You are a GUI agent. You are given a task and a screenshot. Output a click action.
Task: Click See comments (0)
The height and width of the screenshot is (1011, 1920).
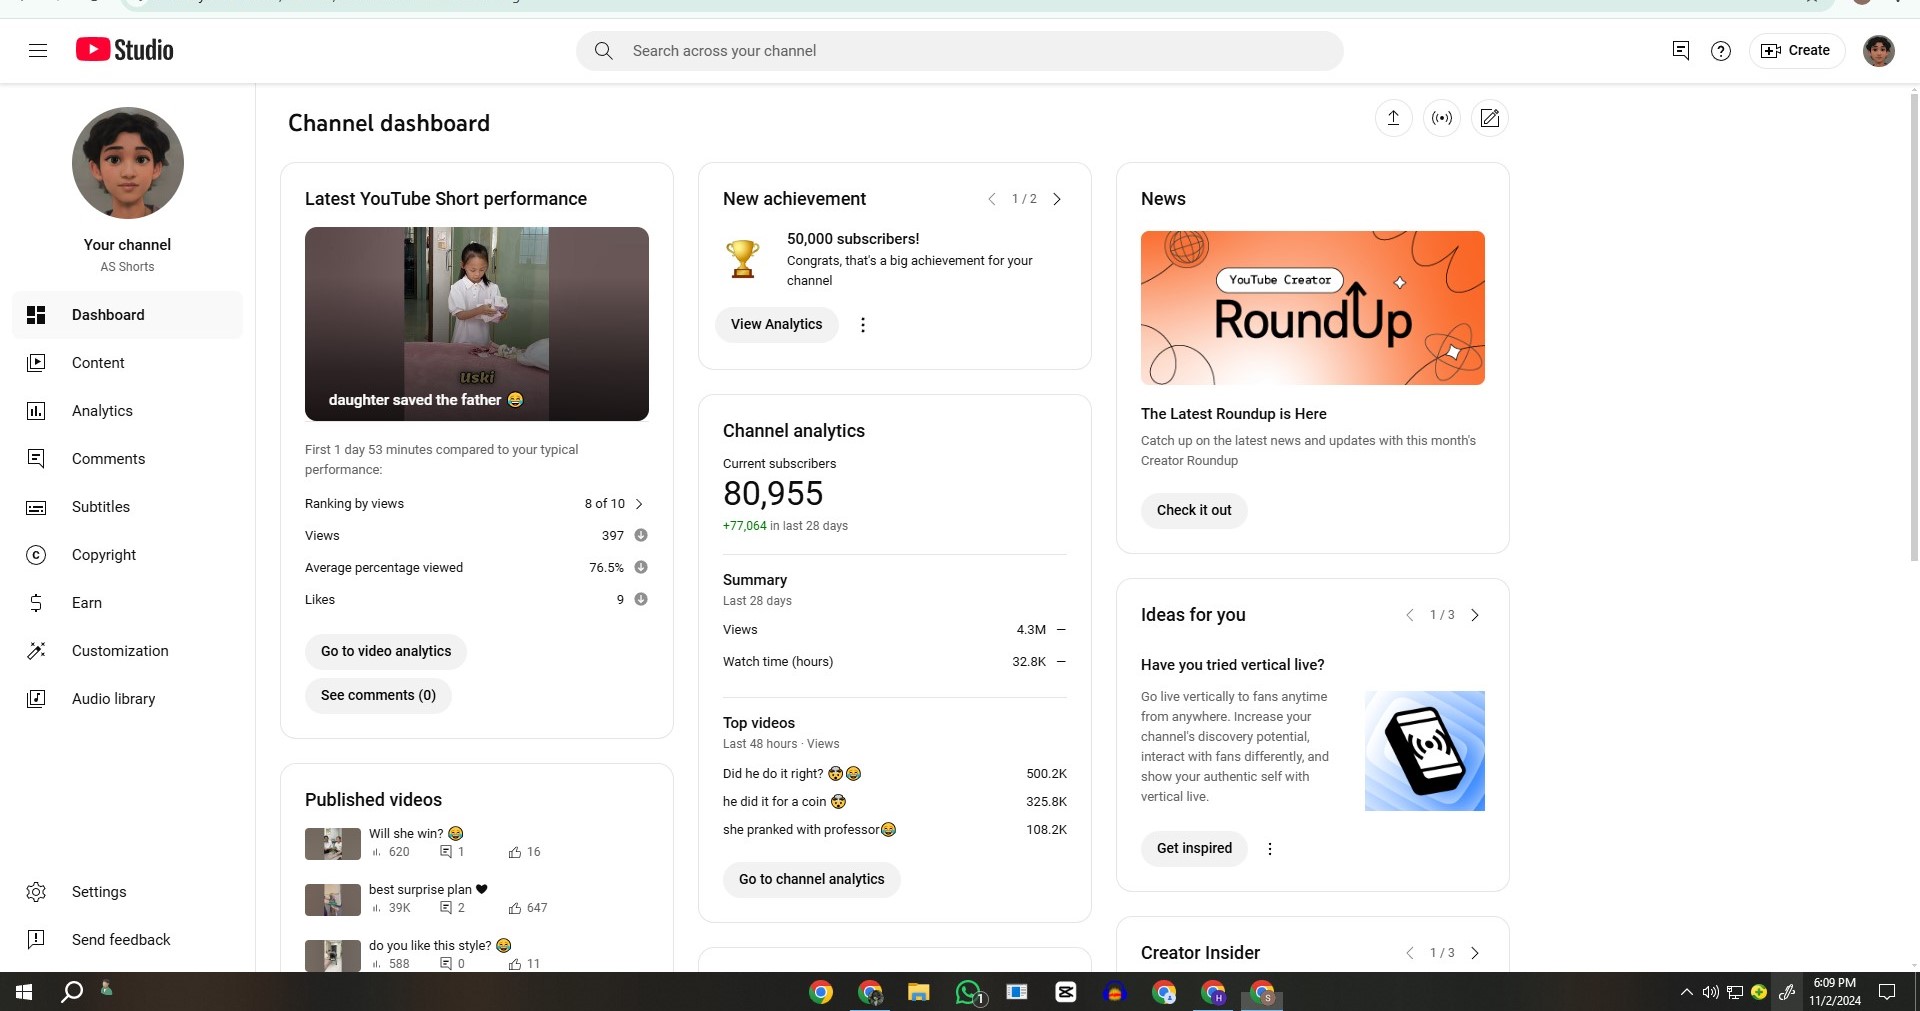(378, 695)
